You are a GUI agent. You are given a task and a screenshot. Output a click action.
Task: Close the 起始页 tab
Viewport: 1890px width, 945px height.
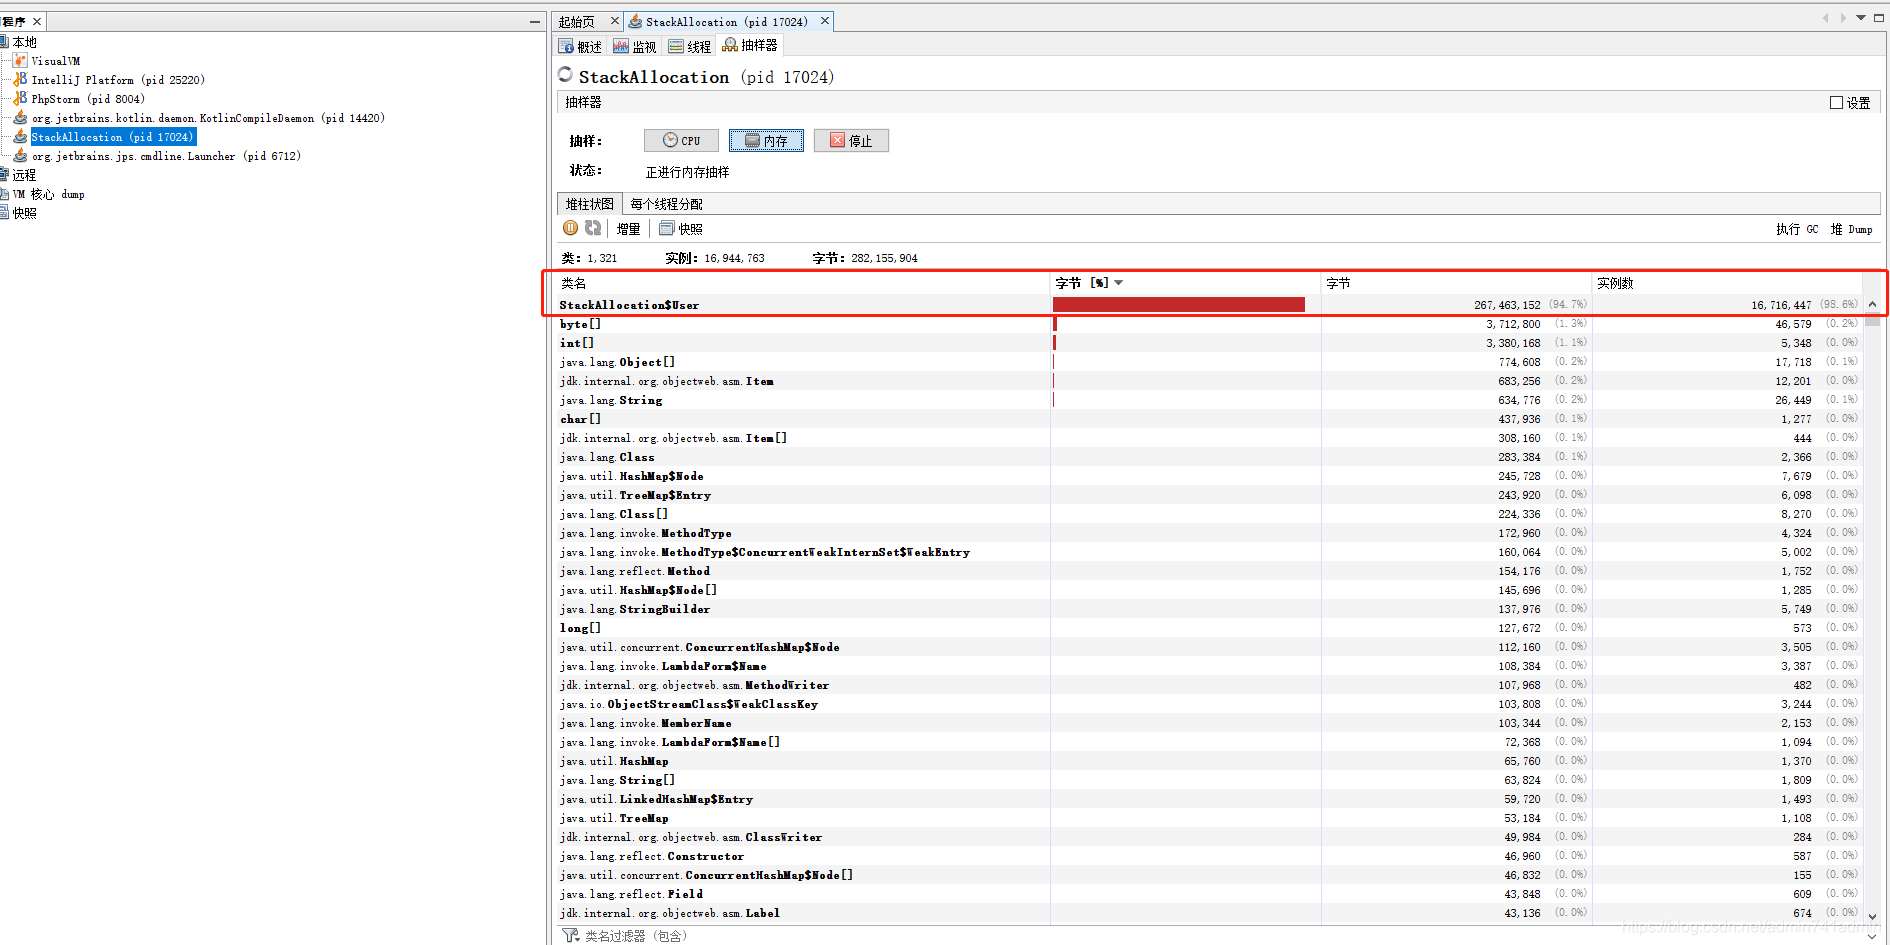coord(615,21)
